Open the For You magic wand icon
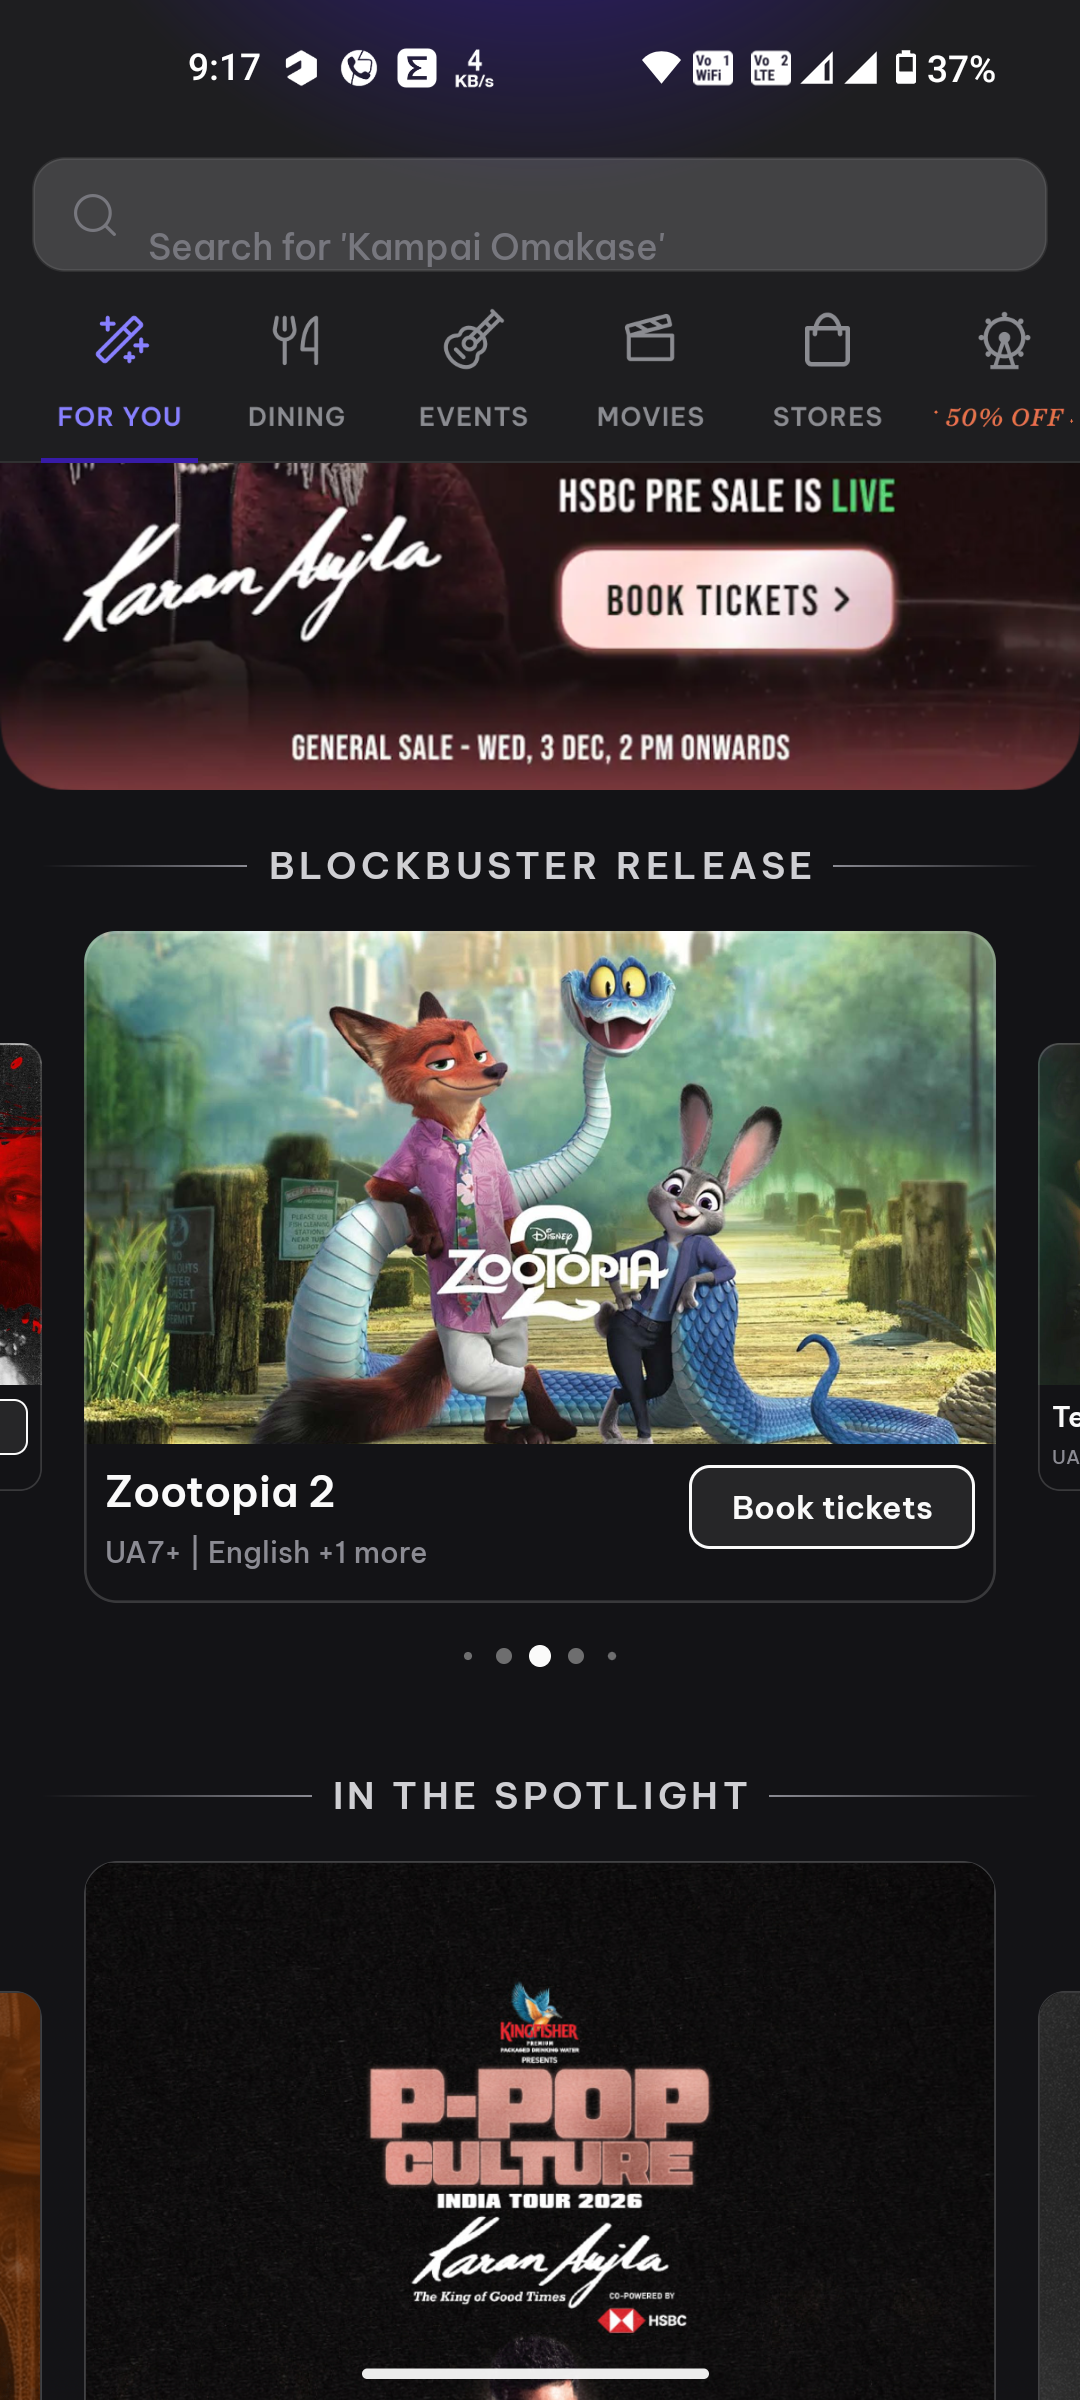Screen dimensions: 1080x2400 121,340
